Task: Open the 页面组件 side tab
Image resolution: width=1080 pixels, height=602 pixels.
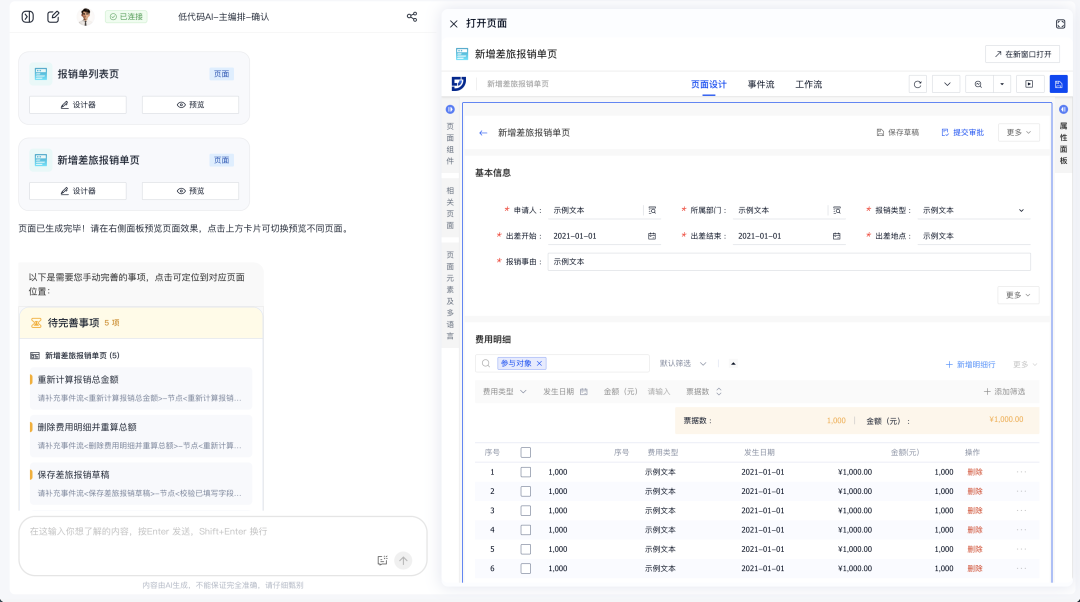Action: click(450, 144)
